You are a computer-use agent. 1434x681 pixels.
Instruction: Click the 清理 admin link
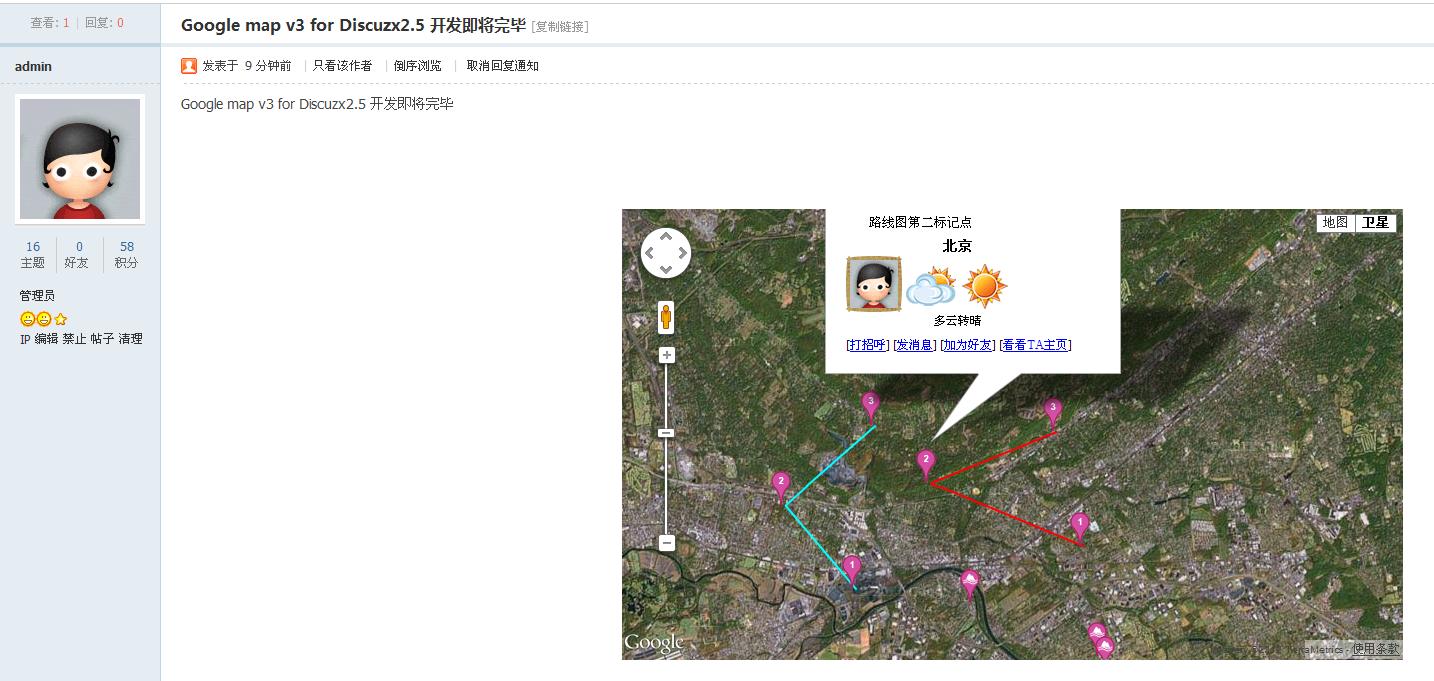pyautogui.click(x=130, y=339)
